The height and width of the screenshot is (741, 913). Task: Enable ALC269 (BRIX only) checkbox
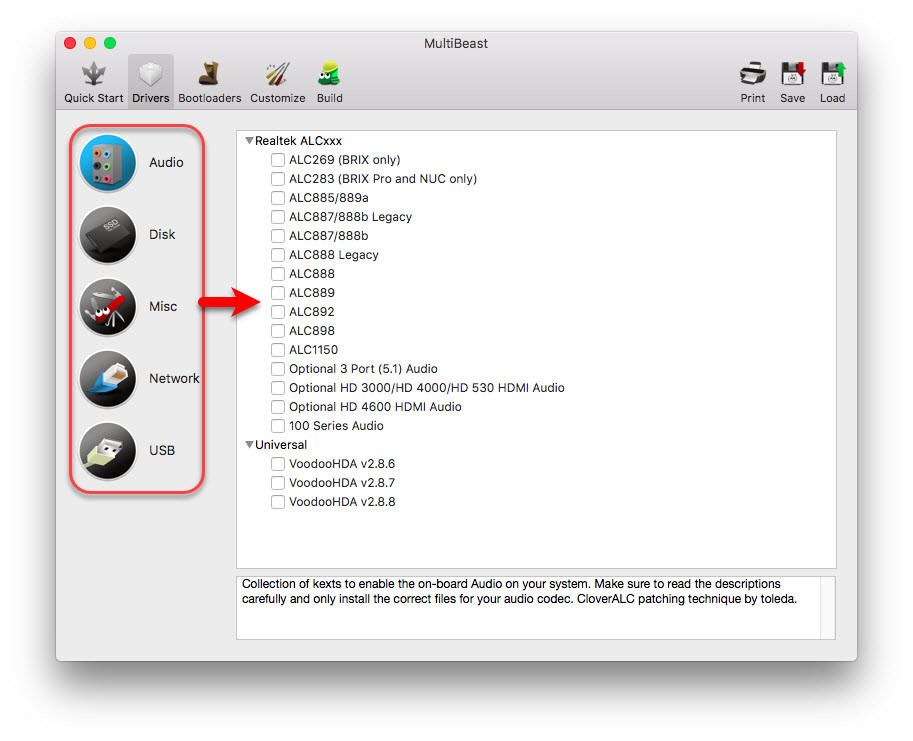[278, 160]
